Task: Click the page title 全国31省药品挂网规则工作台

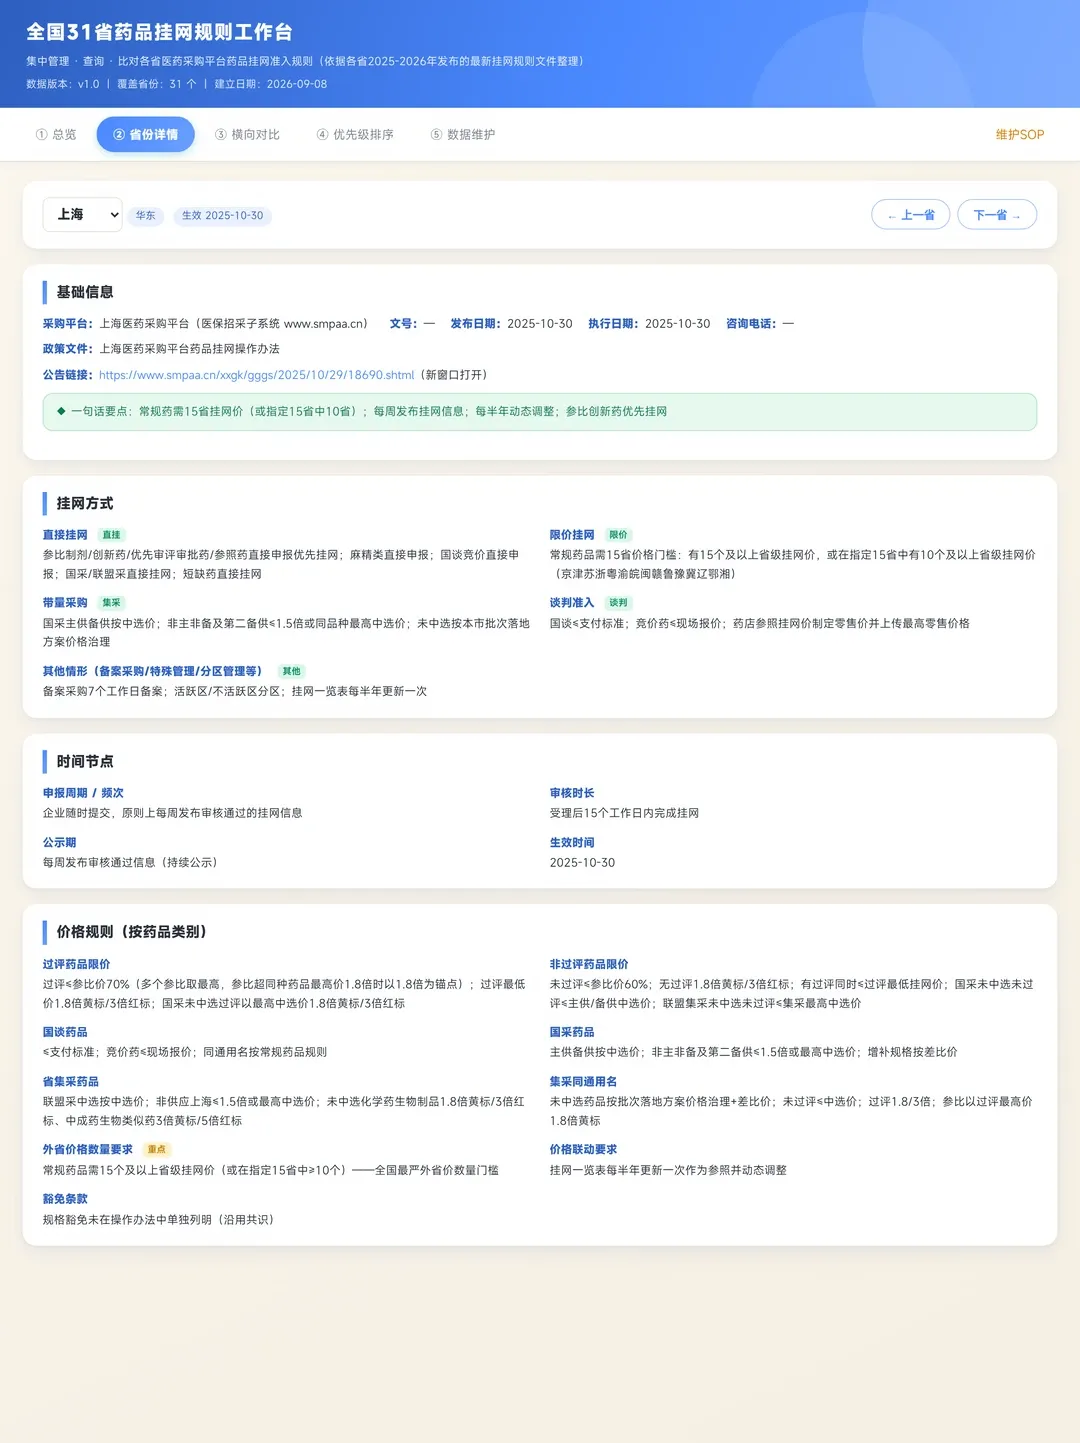Action: point(160,33)
